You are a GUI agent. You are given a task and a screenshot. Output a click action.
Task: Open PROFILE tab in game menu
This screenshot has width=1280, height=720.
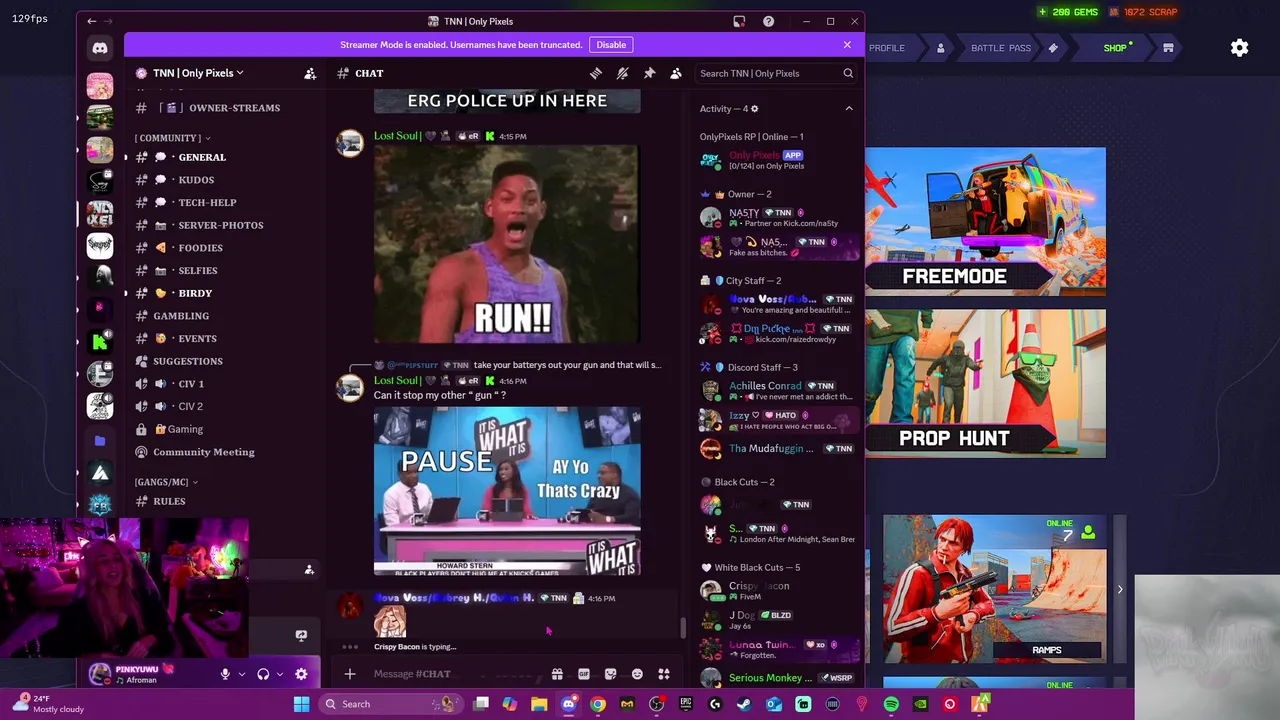pyautogui.click(x=886, y=48)
